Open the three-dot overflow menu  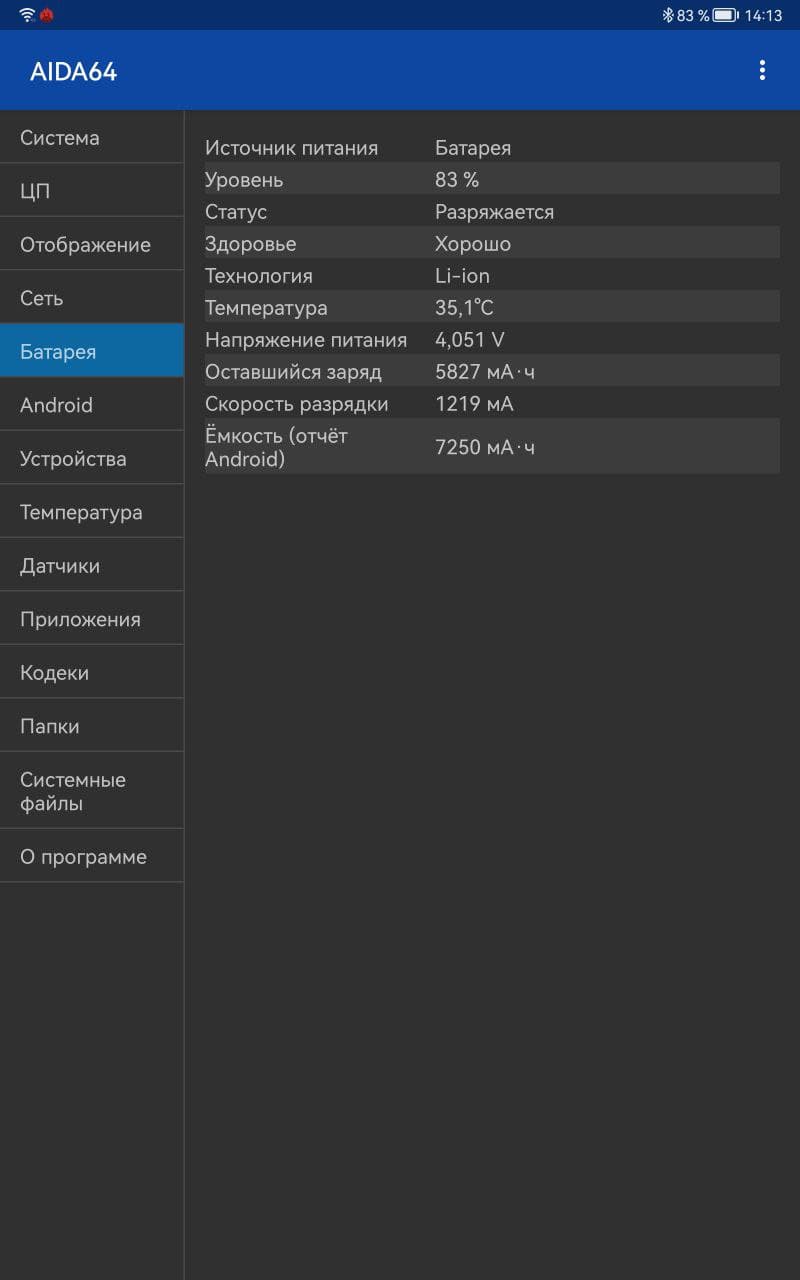(x=762, y=70)
